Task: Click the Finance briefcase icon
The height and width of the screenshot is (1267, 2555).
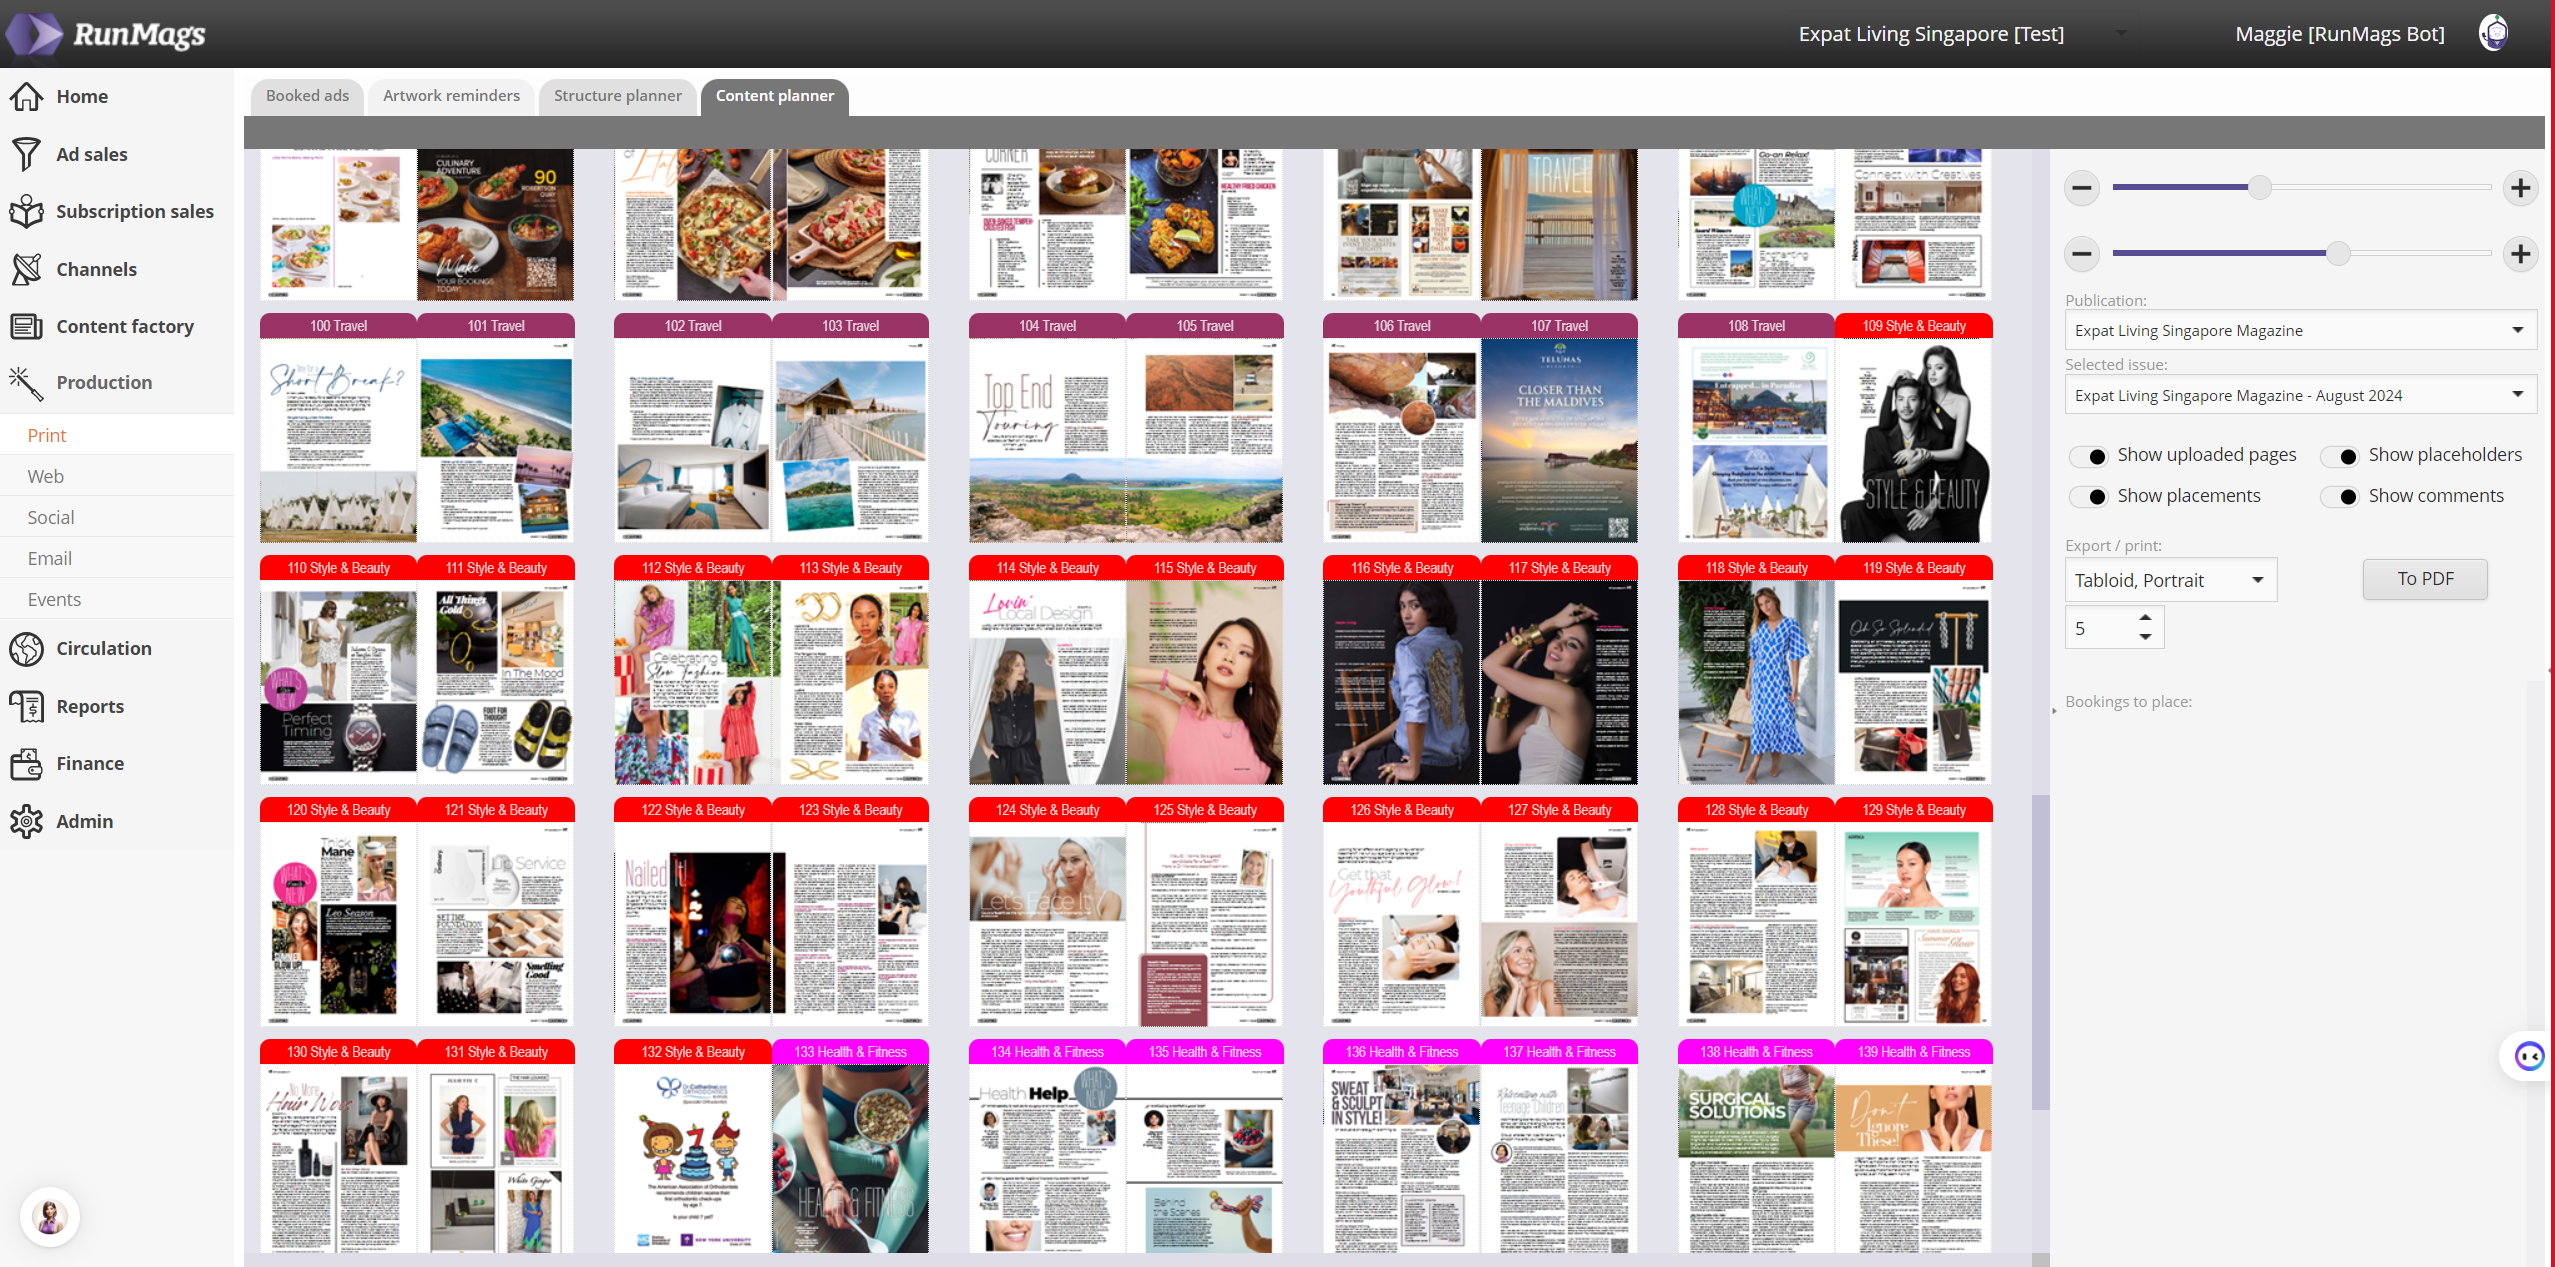Action: (x=27, y=764)
